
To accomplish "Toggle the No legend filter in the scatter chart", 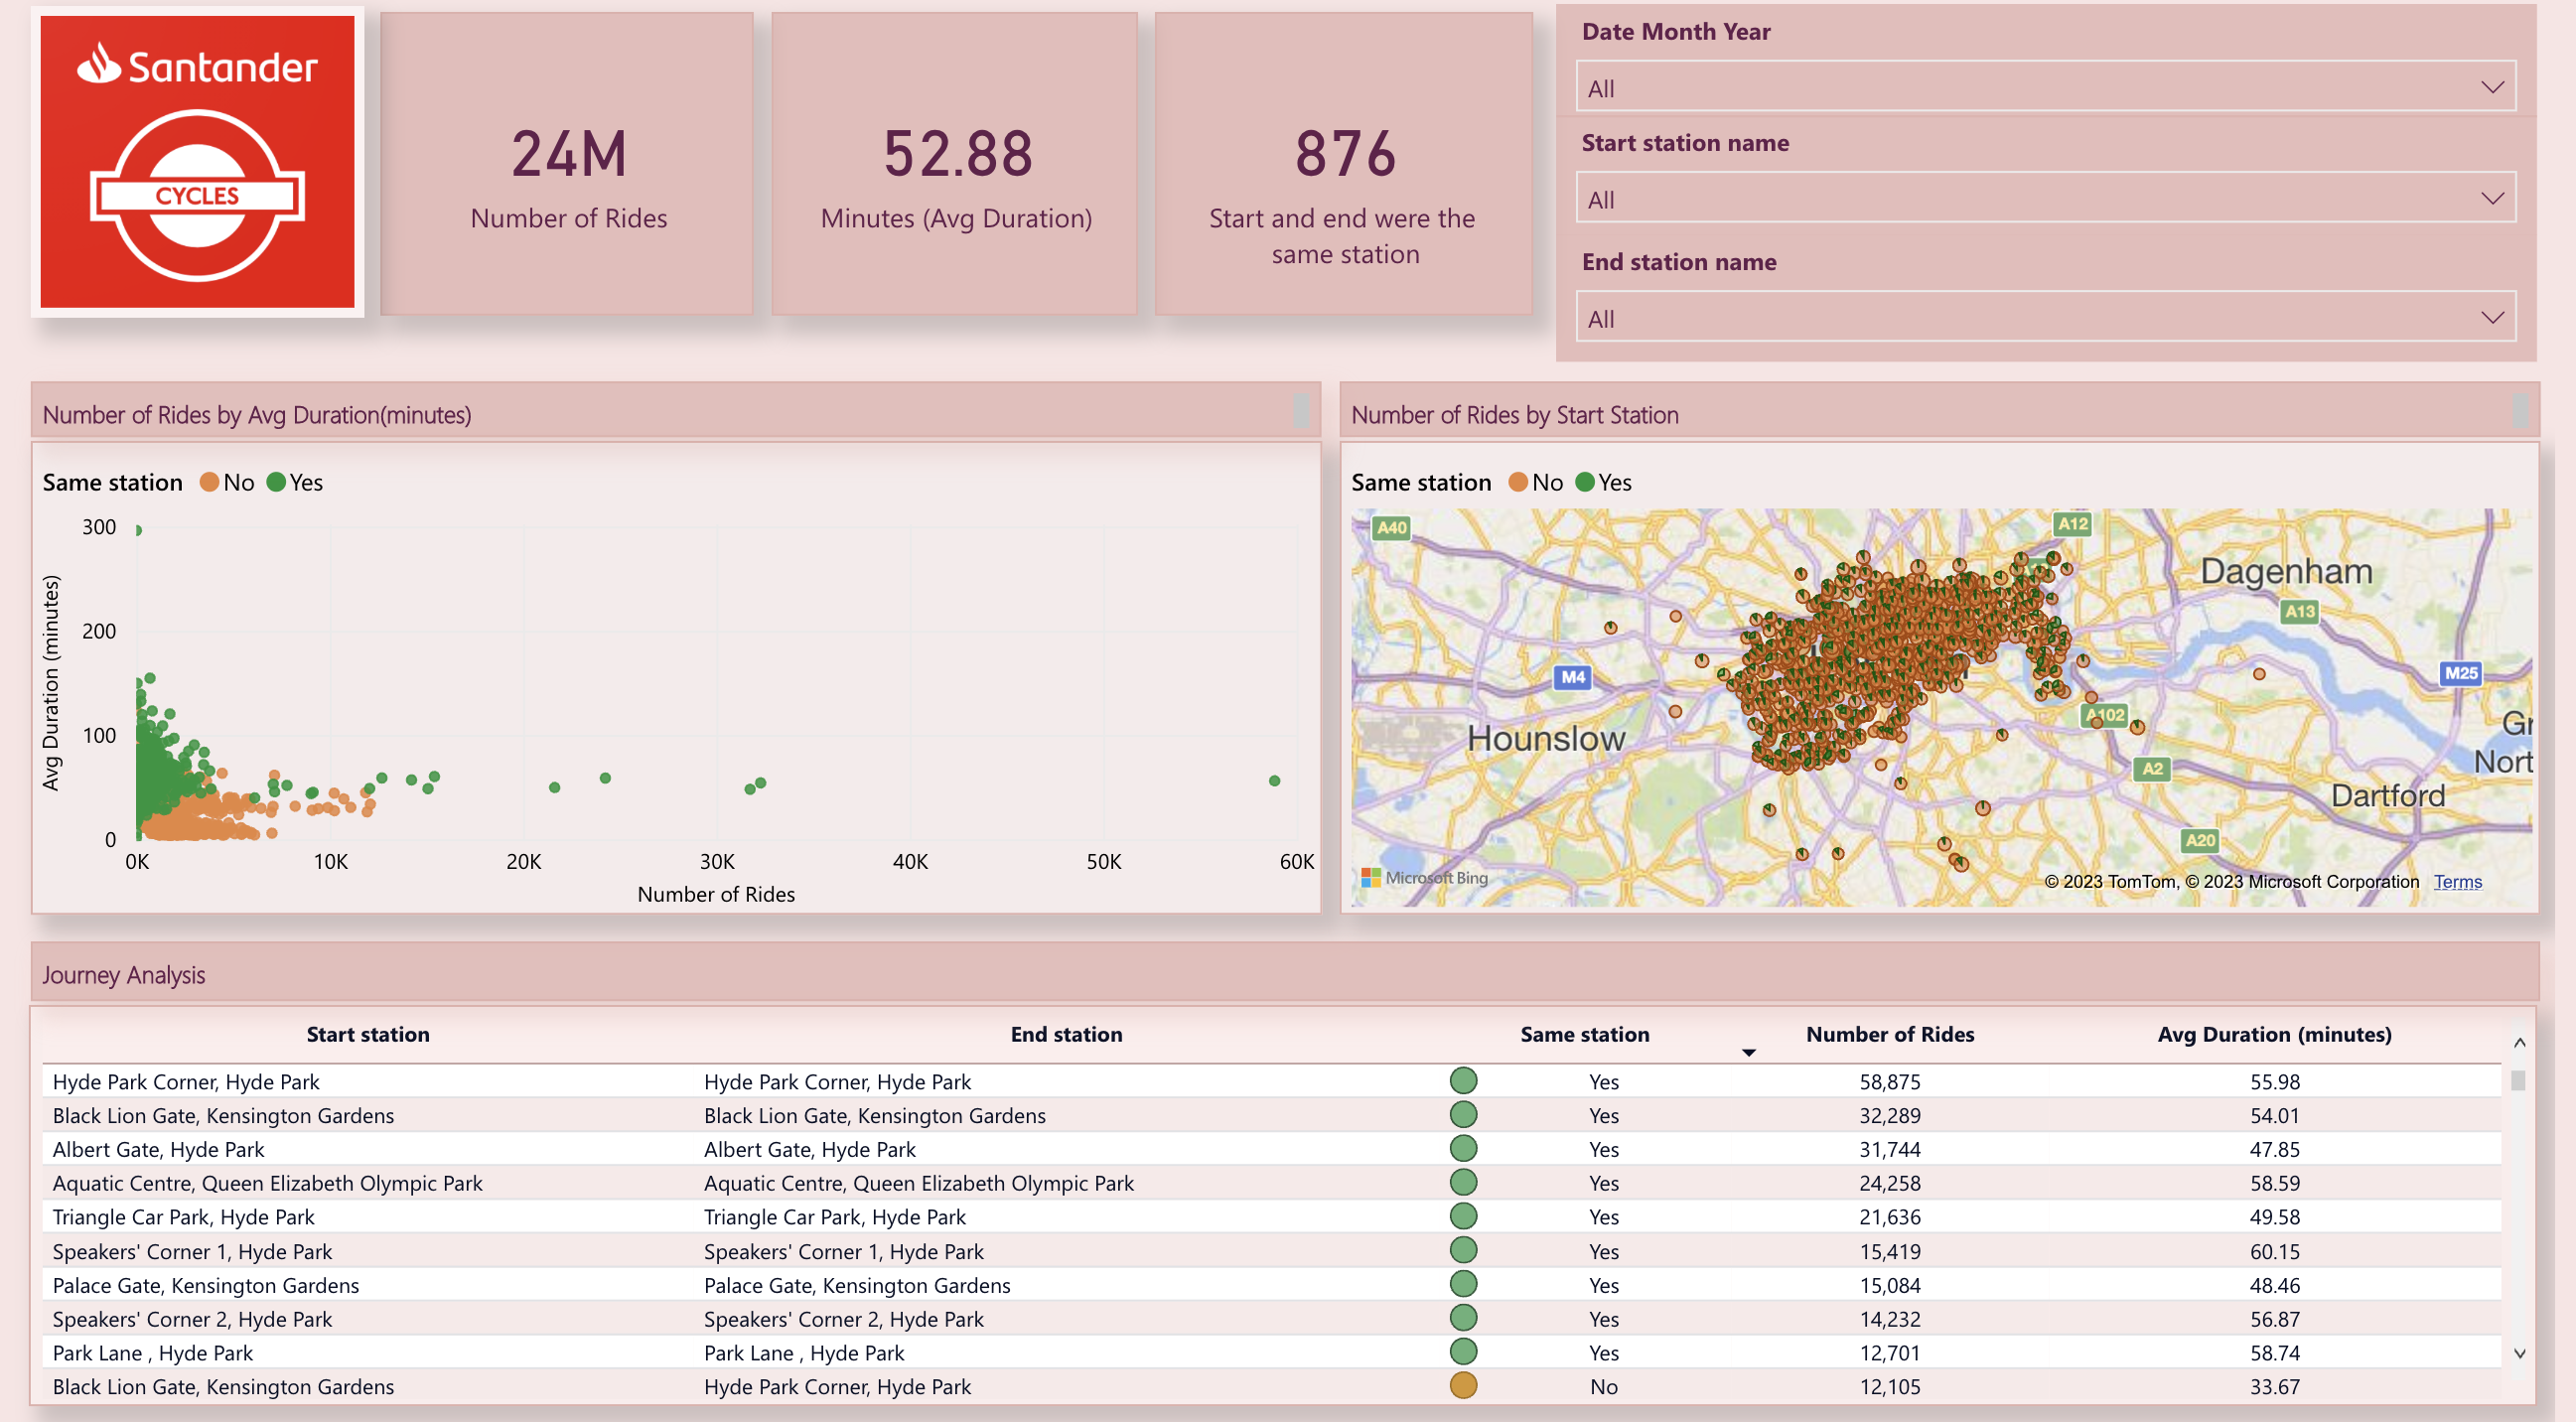I will point(209,482).
